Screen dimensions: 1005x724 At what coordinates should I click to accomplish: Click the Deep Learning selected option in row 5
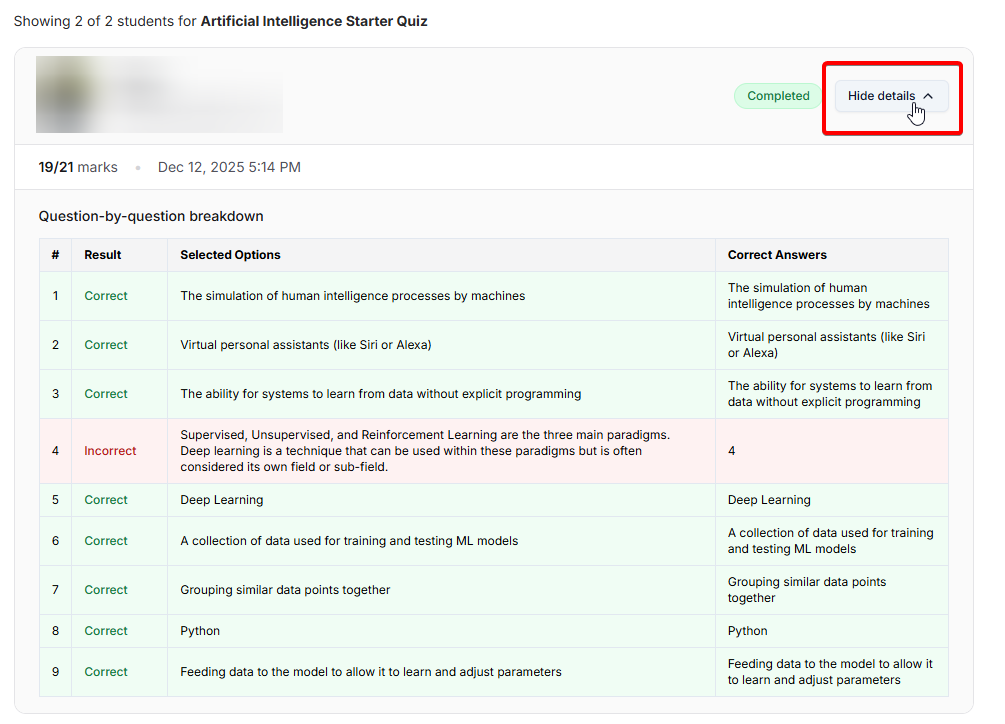click(x=221, y=500)
